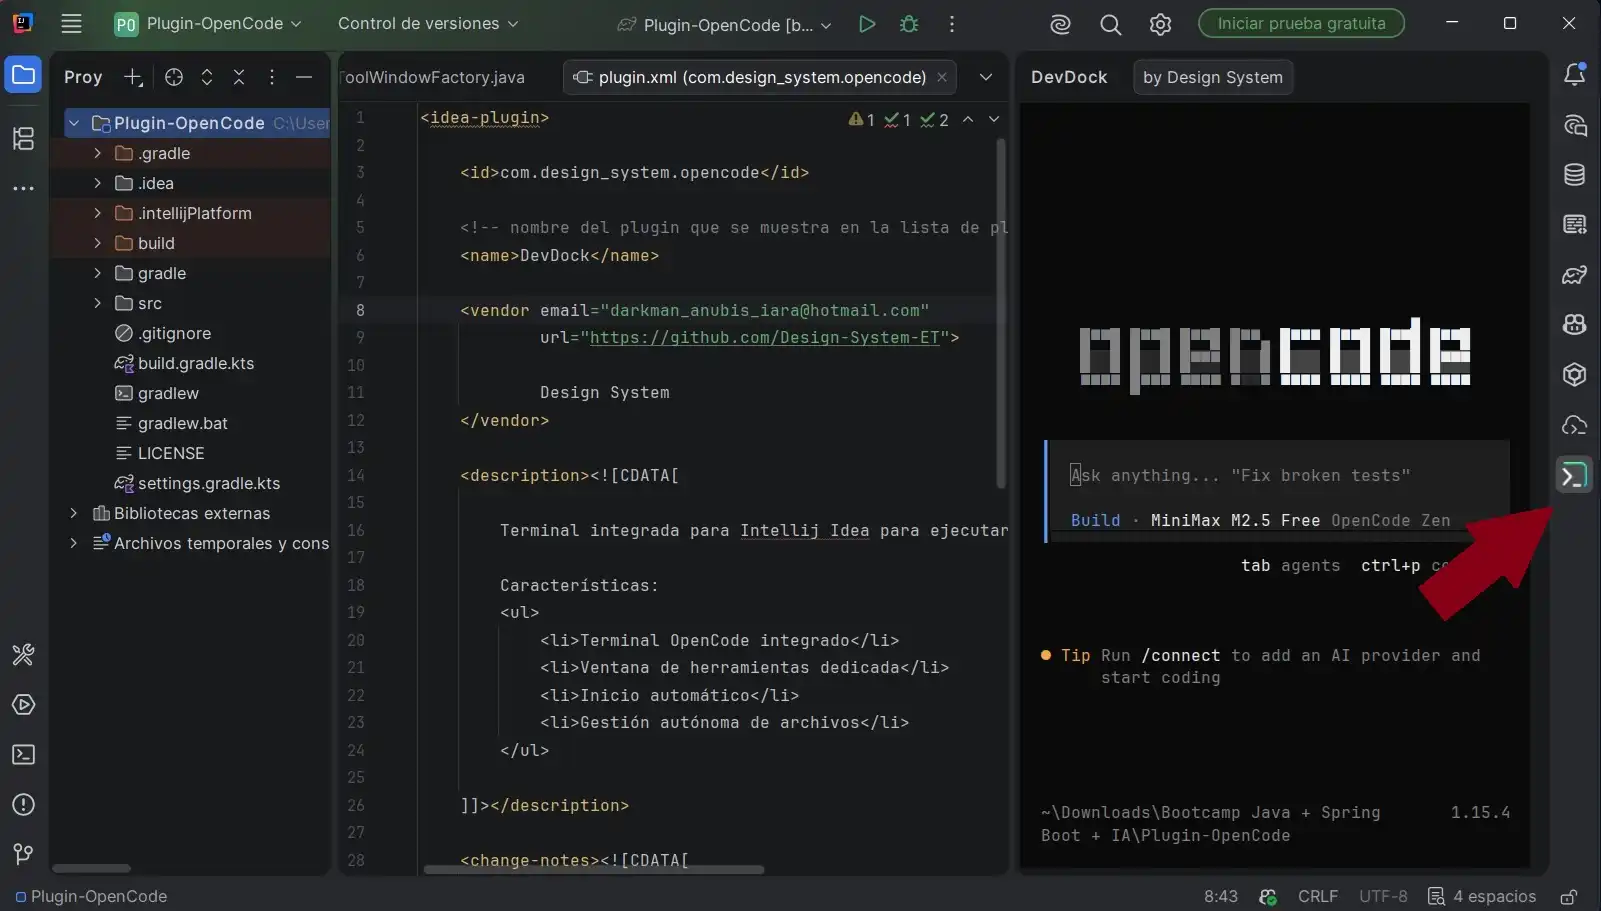Viewport: 1601px width, 911px height.
Task: Open the Plugin-OpenCode project dropdown
Action: [x=208, y=24]
